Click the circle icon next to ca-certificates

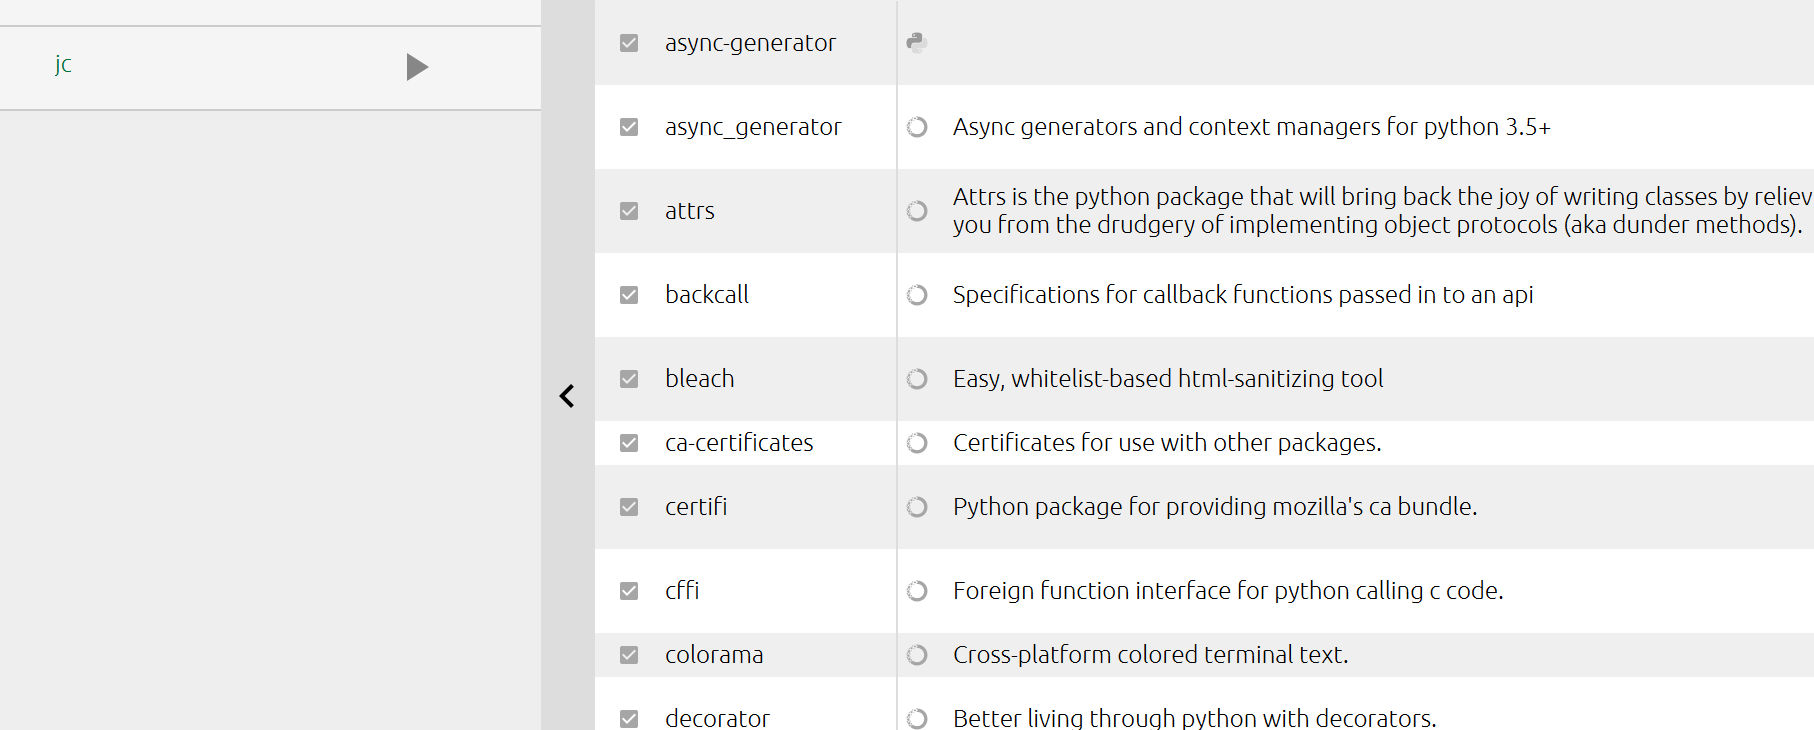tap(916, 443)
